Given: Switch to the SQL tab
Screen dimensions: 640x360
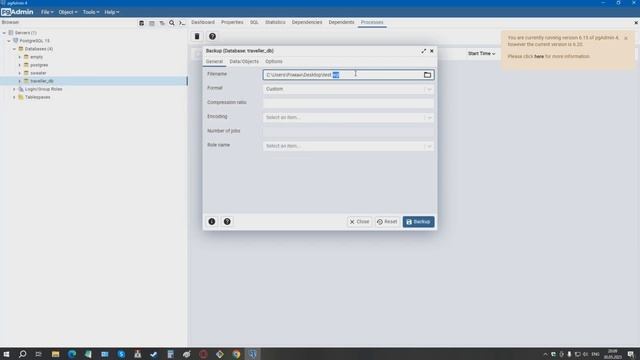Looking at the screenshot, I should 254,22.
